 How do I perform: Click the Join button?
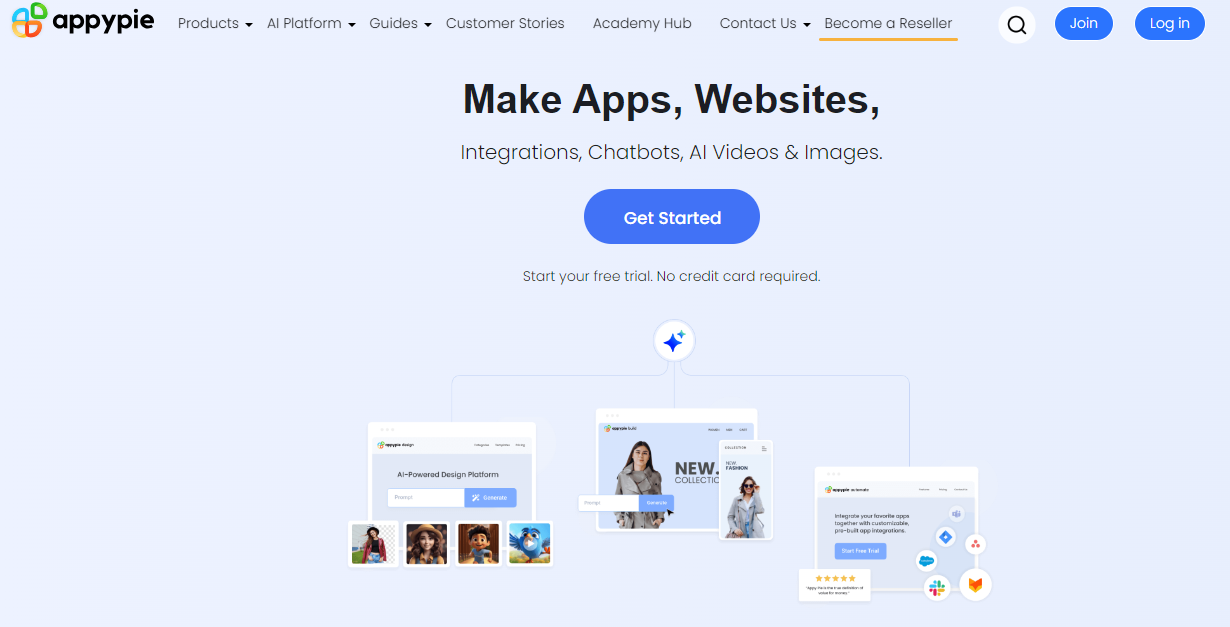(1084, 23)
